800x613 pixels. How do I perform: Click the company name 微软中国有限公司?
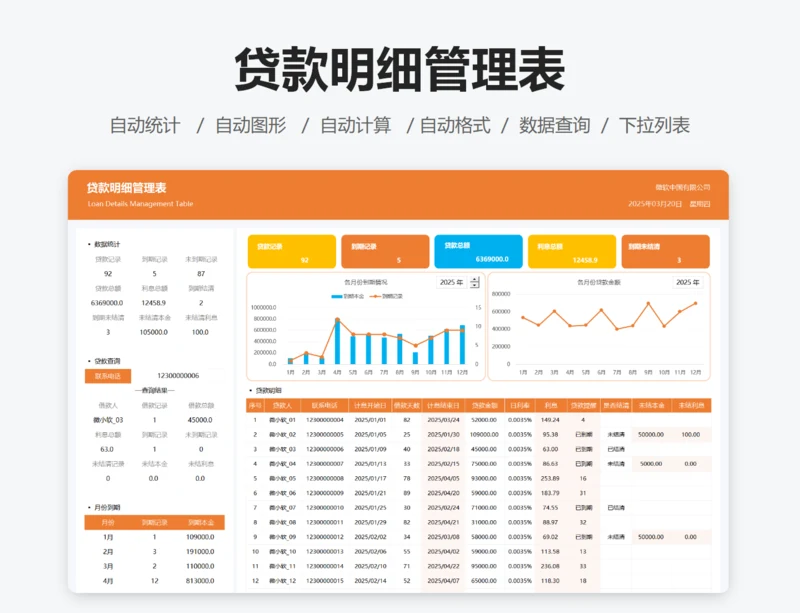click(x=683, y=187)
